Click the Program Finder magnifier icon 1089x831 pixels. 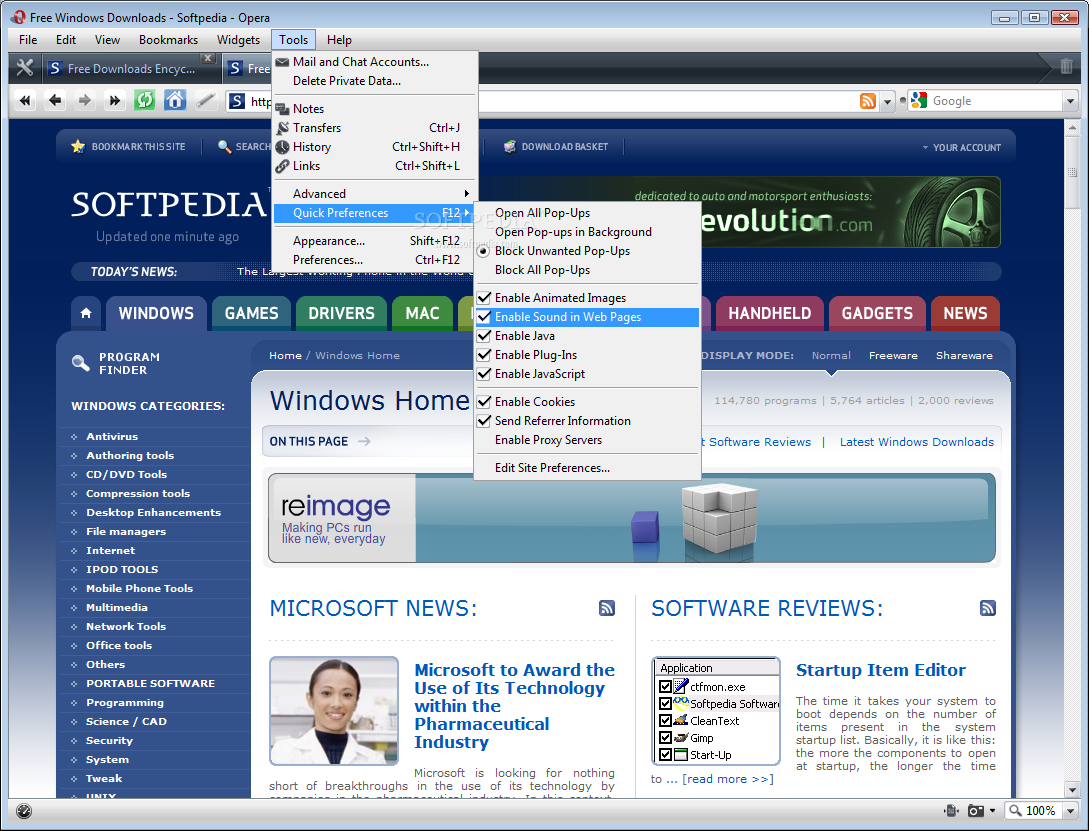click(81, 362)
